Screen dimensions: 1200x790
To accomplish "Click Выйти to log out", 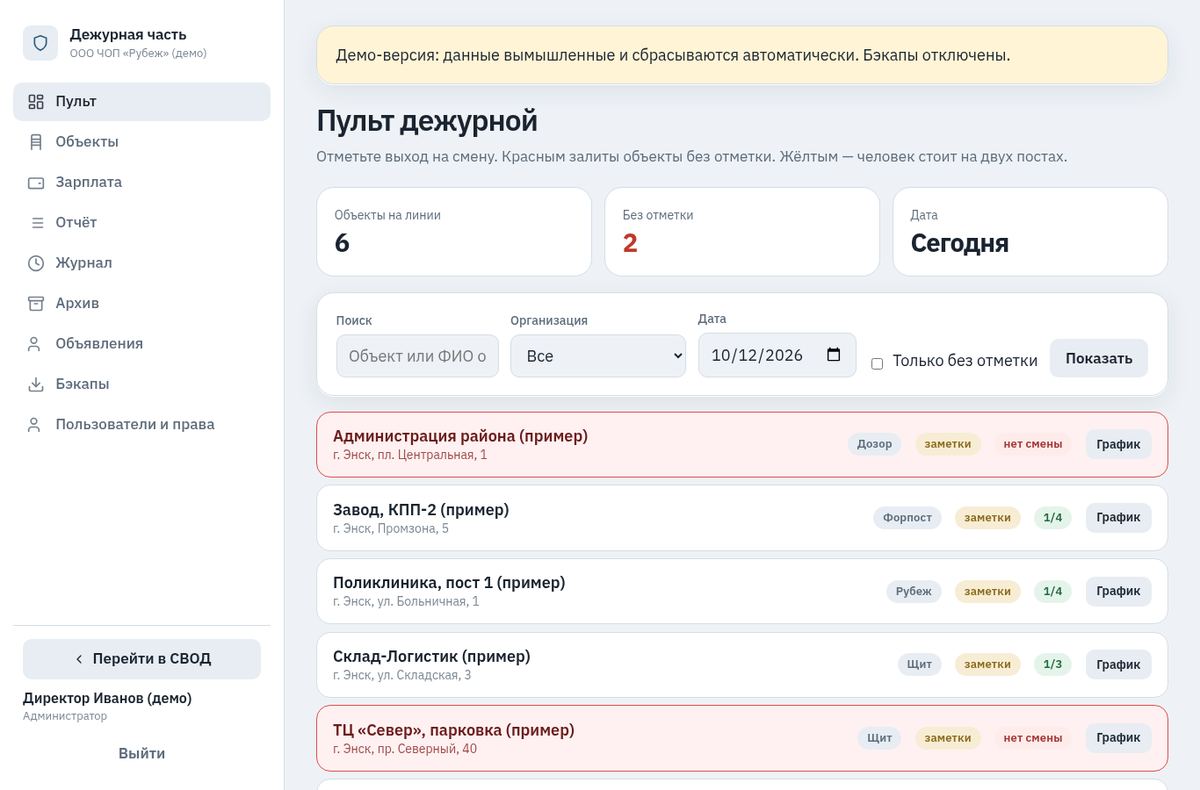I will (142, 753).
